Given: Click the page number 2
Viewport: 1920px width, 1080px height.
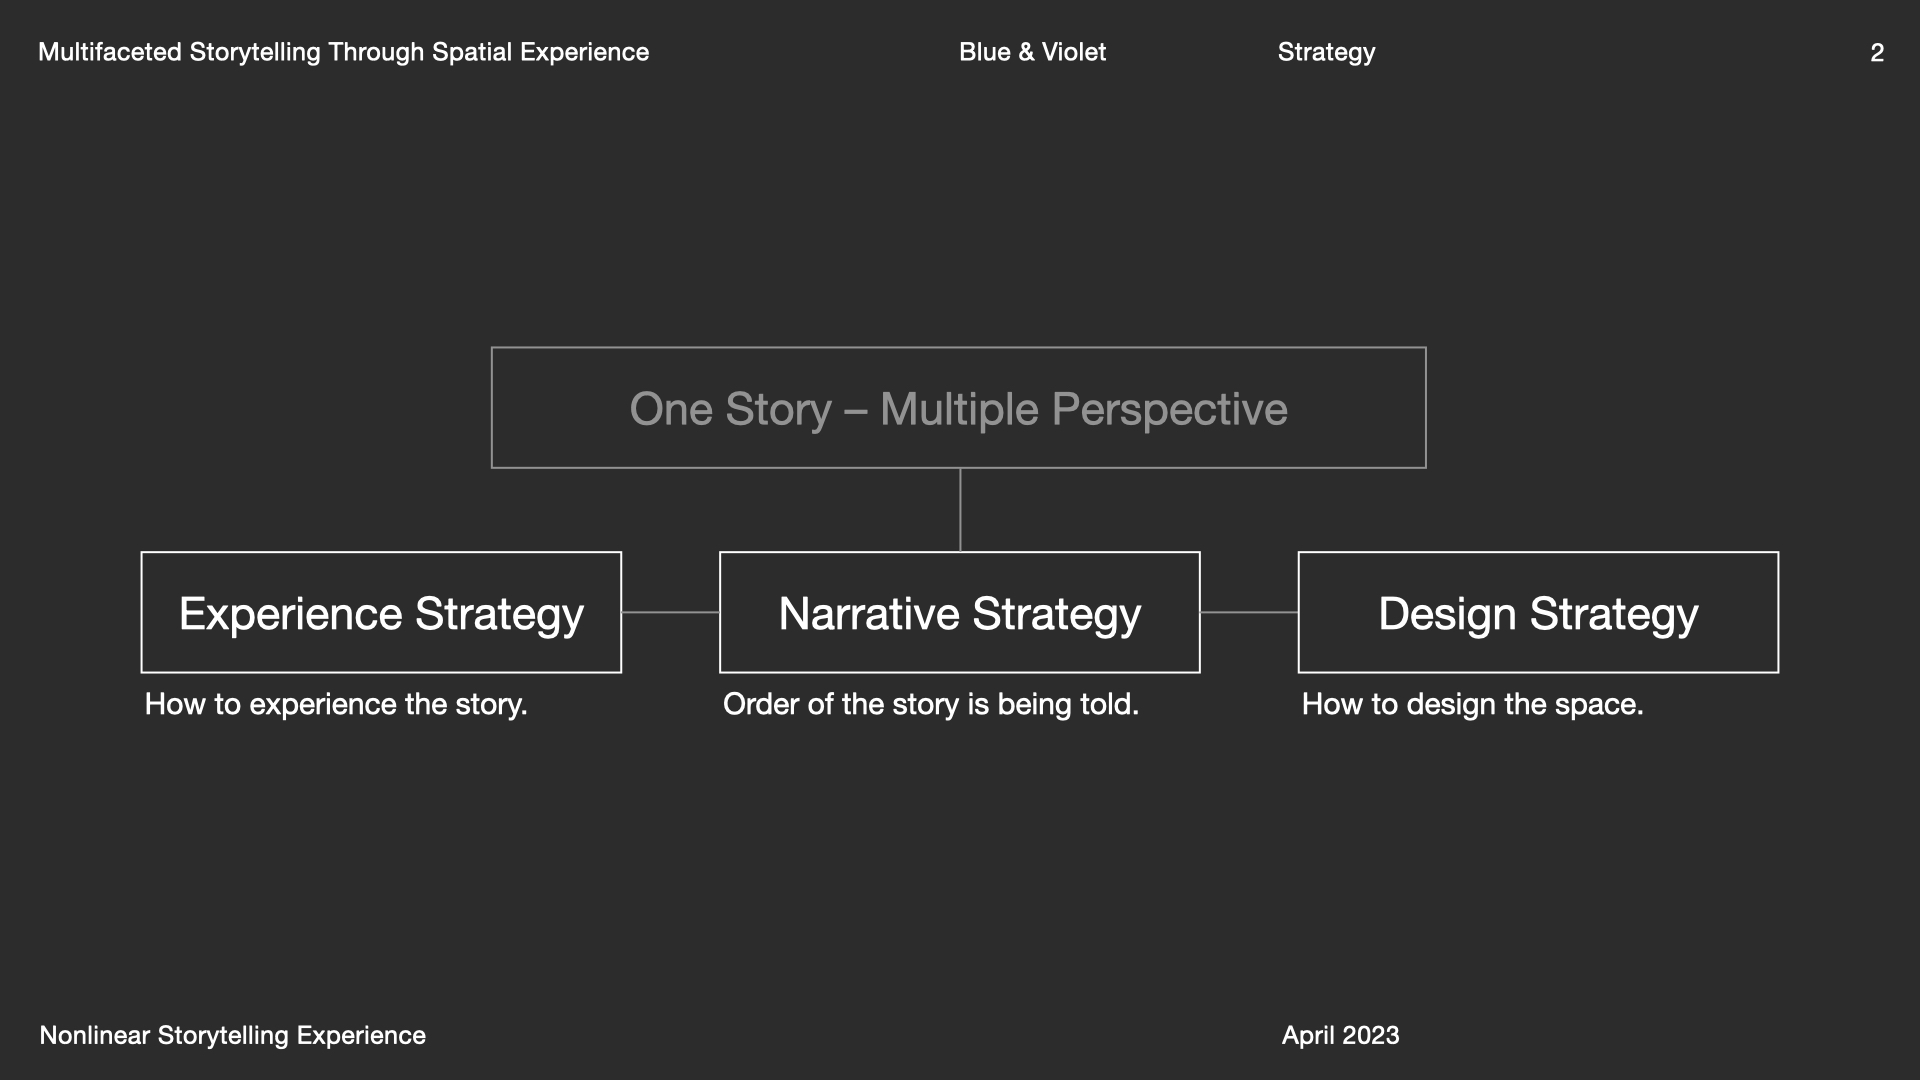Looking at the screenshot, I should pyautogui.click(x=1877, y=53).
